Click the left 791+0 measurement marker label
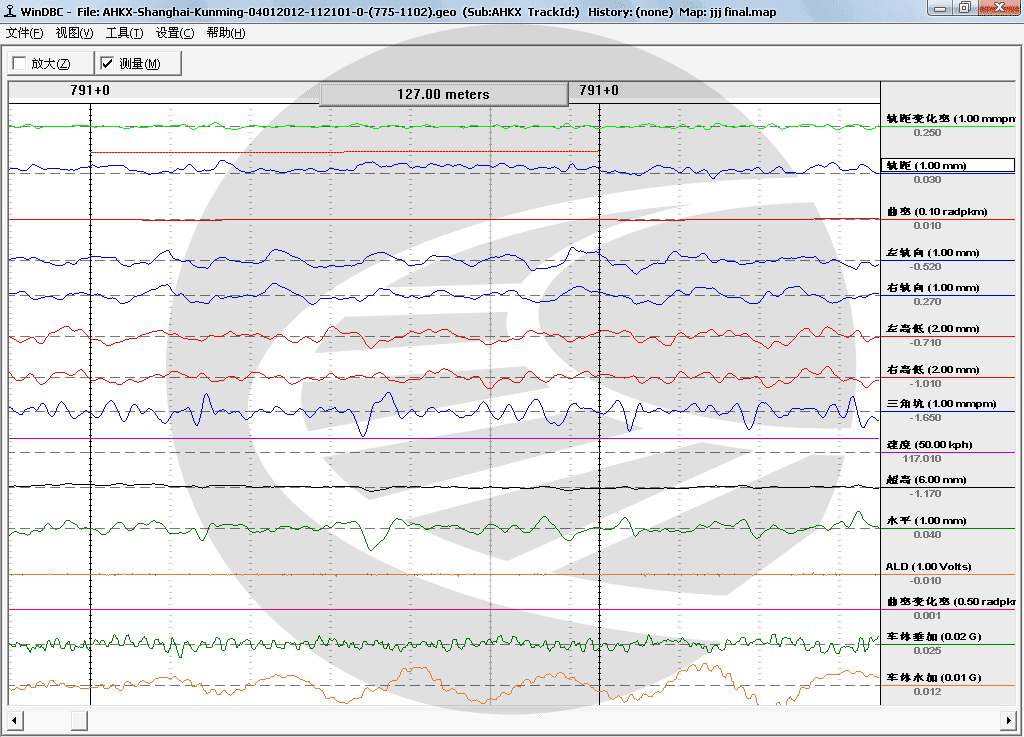This screenshot has width=1024, height=737. tap(89, 90)
